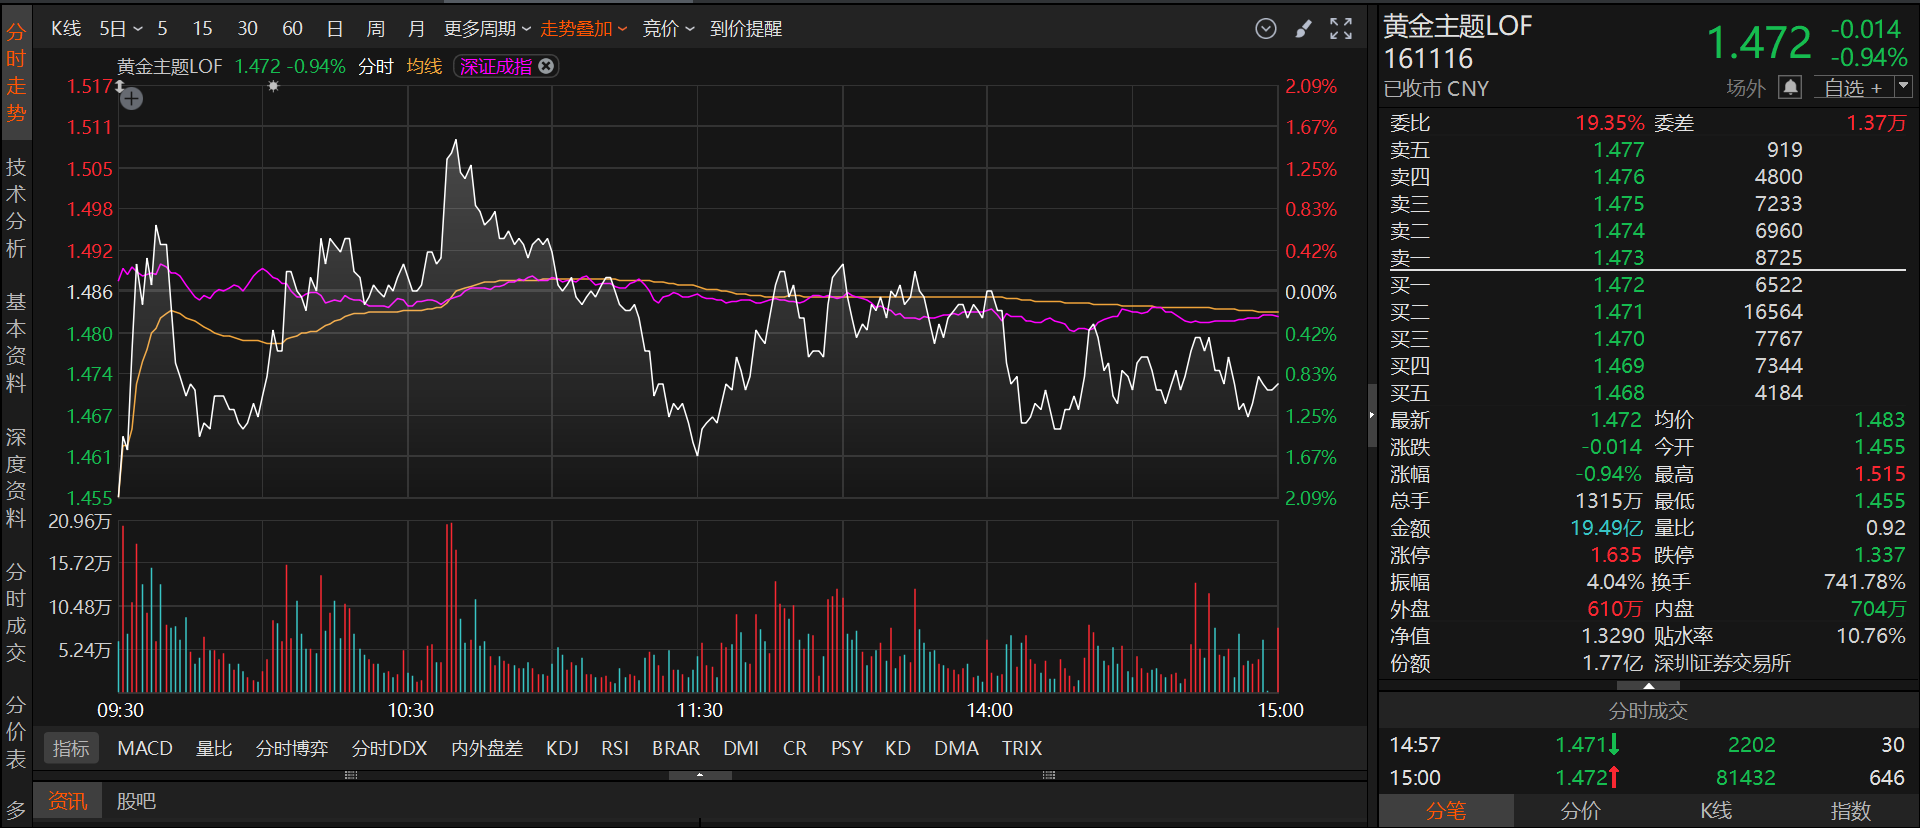Toggle the 分时 price line display

376,66
